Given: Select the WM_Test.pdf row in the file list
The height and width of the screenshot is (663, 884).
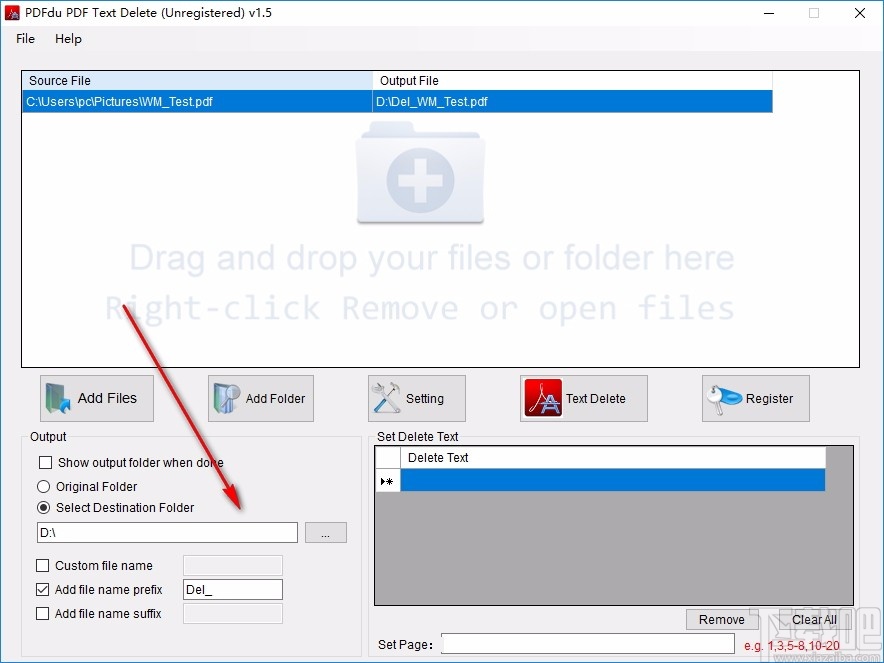Looking at the screenshot, I should coord(196,101).
